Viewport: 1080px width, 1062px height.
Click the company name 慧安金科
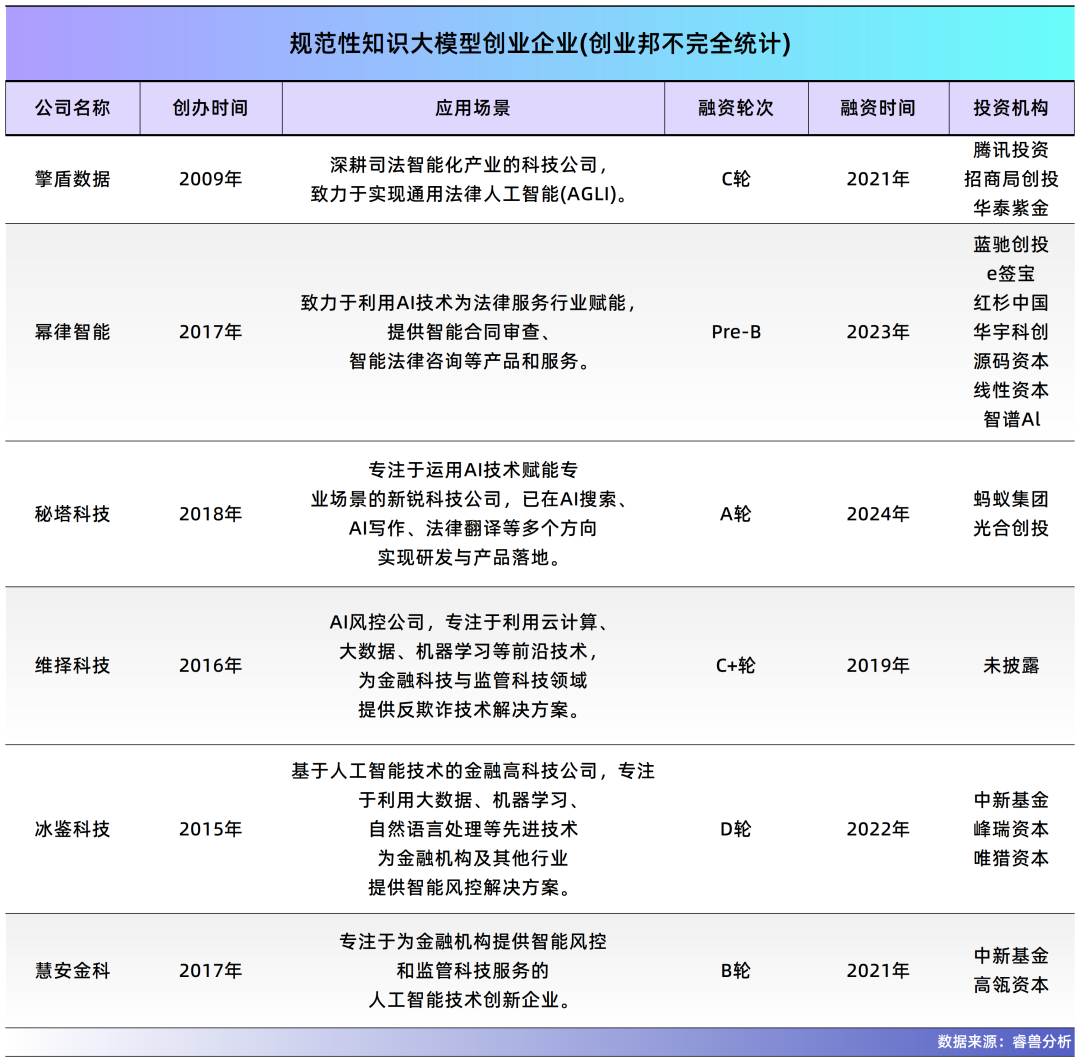[71, 970]
